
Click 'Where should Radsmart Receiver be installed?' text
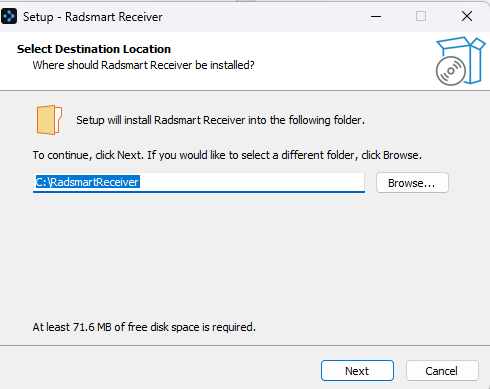pos(143,65)
